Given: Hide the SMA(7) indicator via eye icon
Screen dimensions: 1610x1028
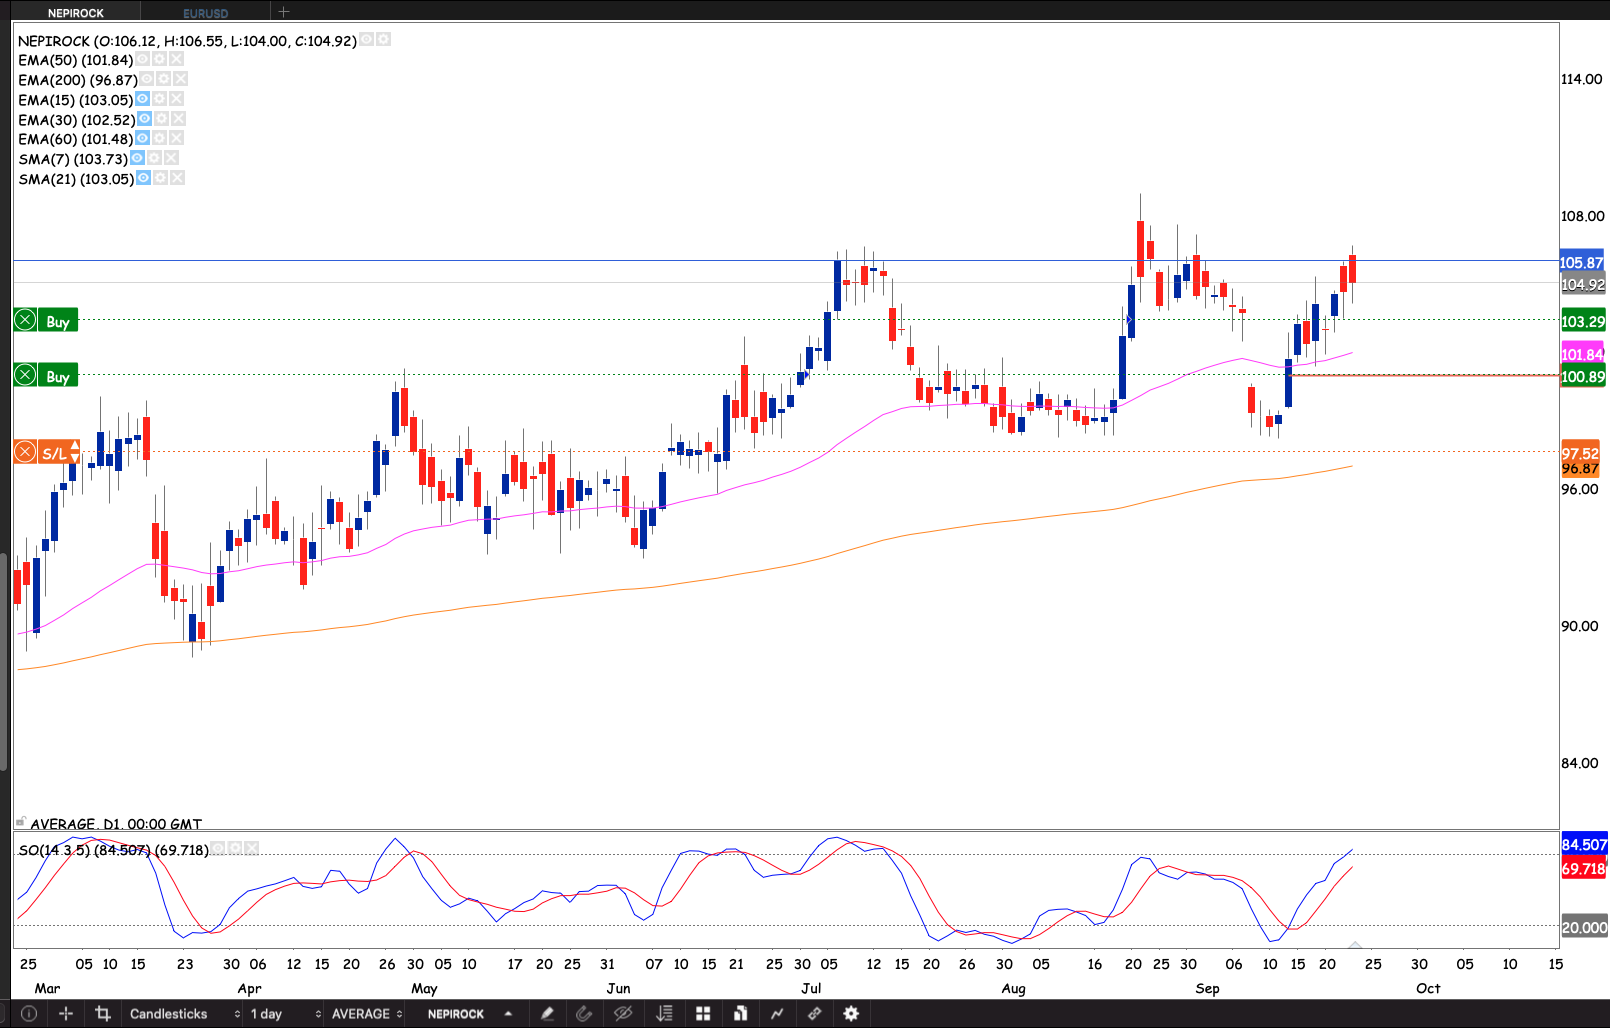Looking at the screenshot, I should (x=137, y=158).
